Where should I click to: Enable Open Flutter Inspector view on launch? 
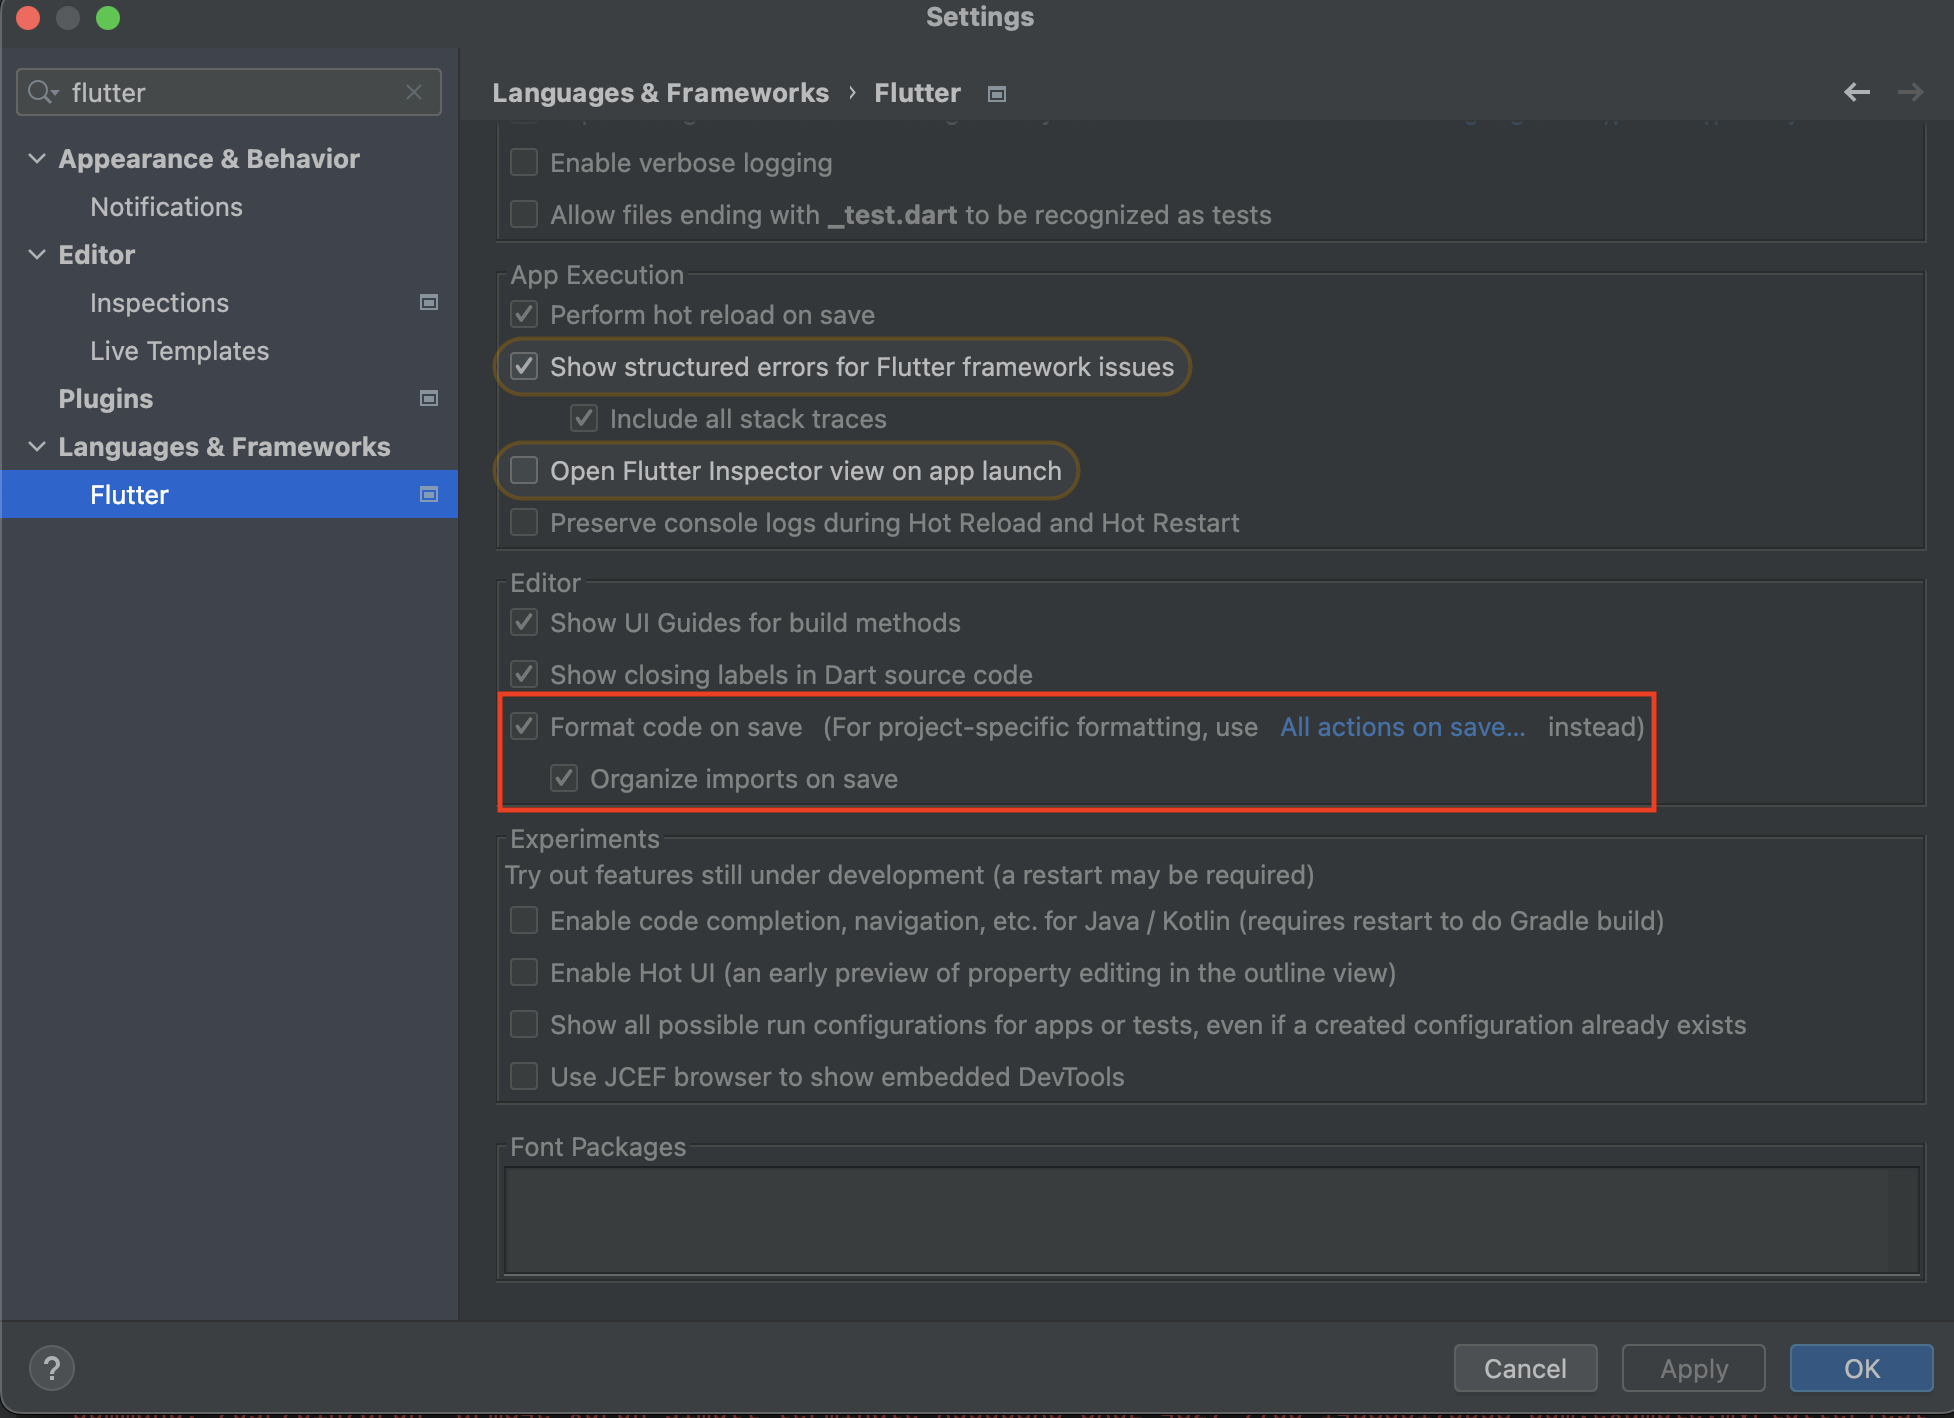coord(524,470)
